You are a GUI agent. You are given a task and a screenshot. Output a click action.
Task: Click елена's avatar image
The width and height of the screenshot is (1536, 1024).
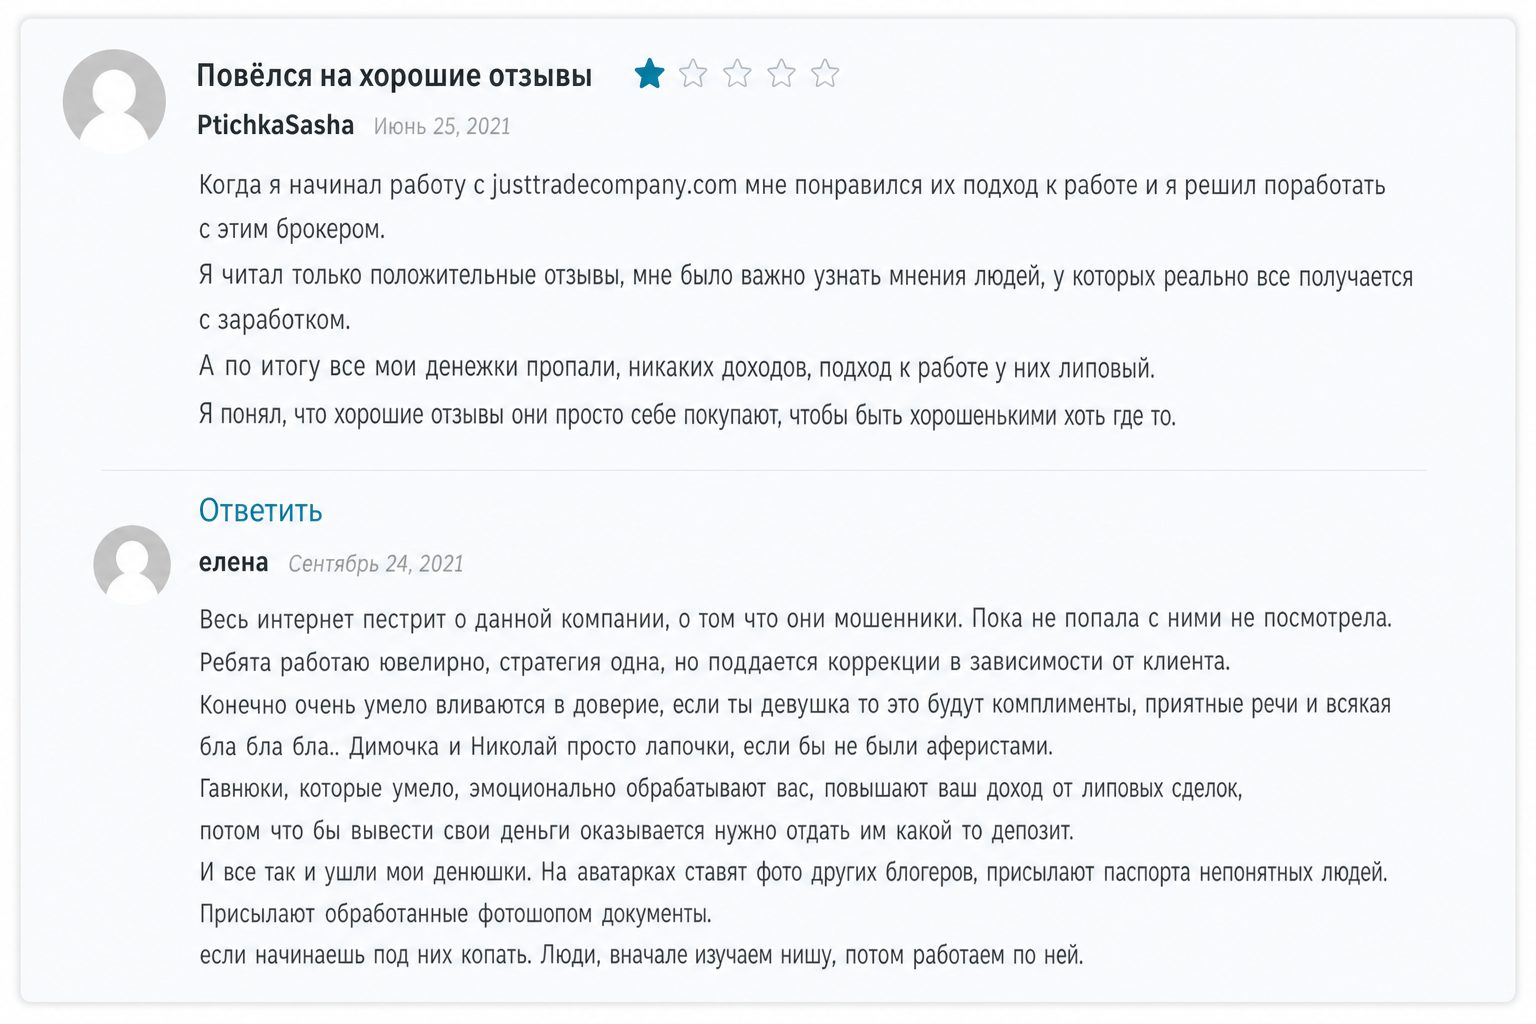132,564
